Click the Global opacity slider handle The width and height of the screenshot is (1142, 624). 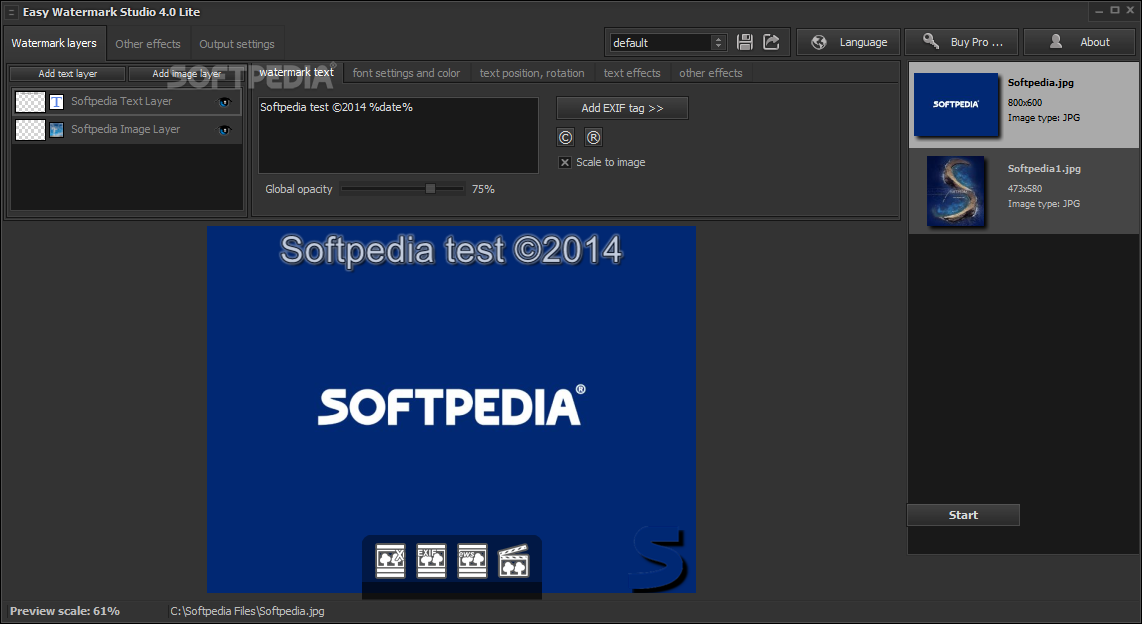point(430,189)
